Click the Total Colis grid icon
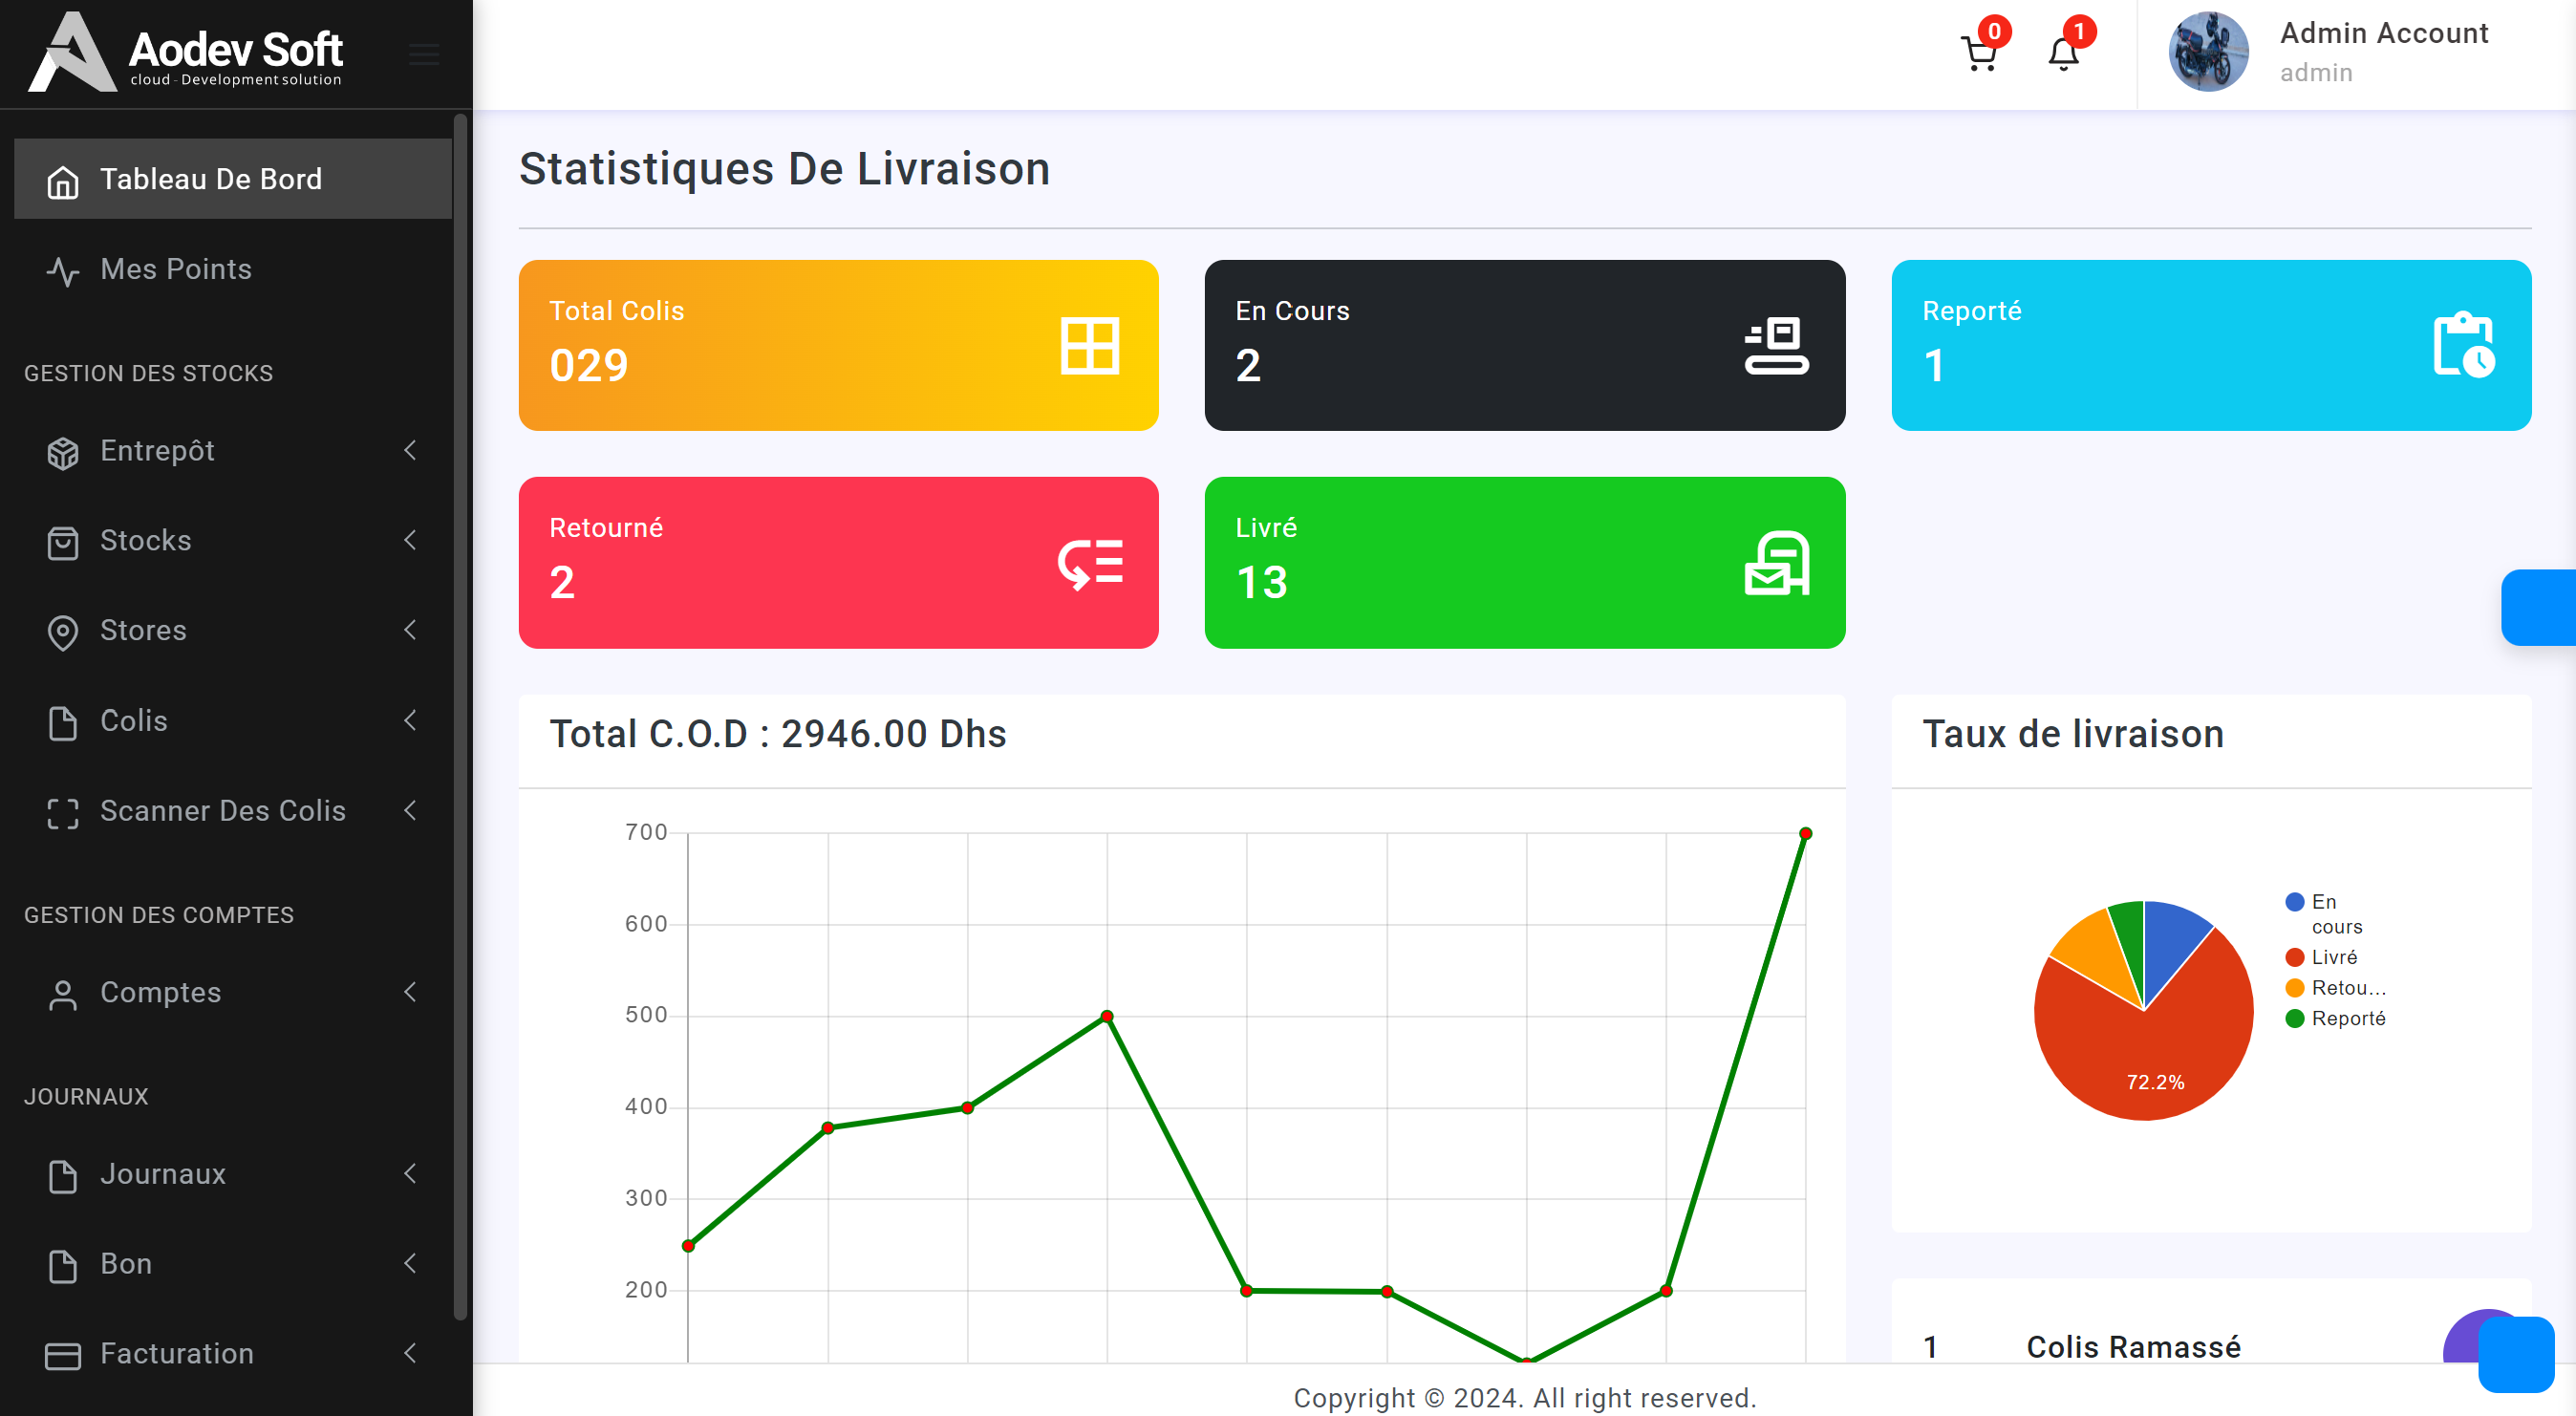The height and width of the screenshot is (1416, 2576). pos(1089,346)
